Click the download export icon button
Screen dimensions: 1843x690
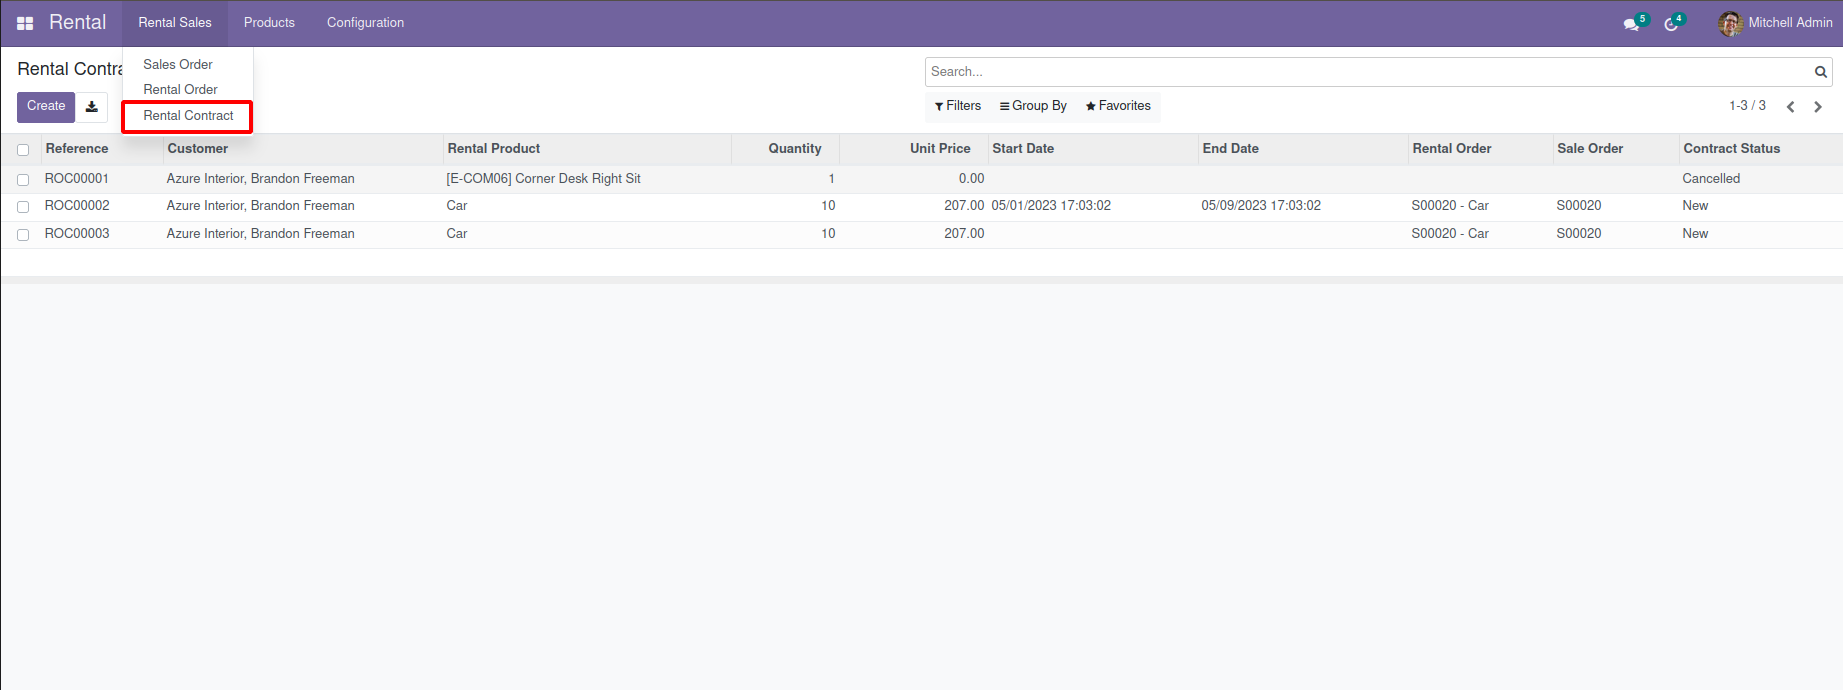92,107
